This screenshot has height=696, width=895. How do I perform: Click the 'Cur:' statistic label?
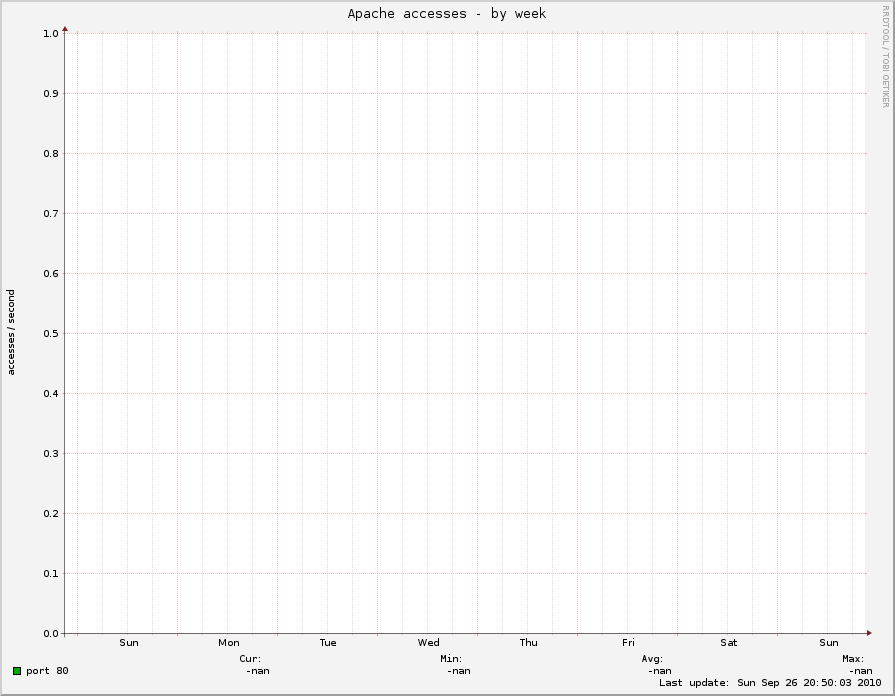(251, 659)
